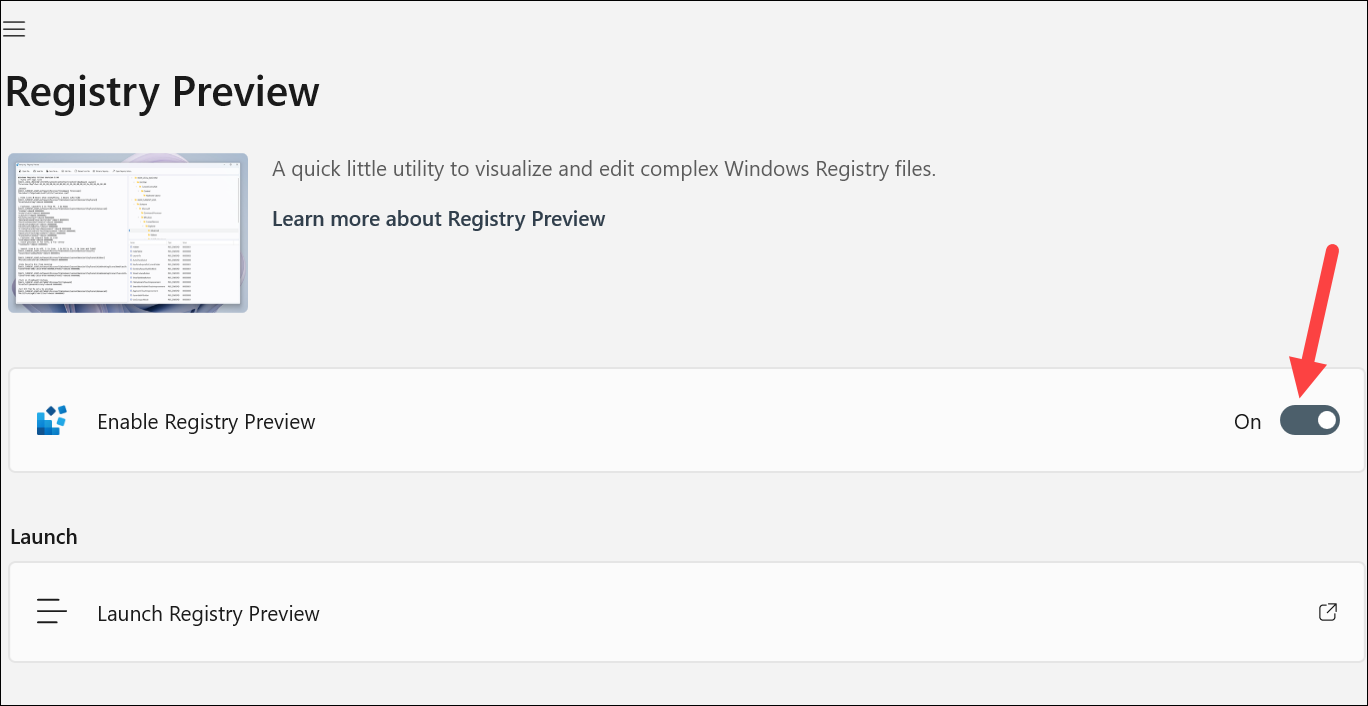
Task: Turn off the Enable Registry Preview toggle
Action: pos(1309,421)
